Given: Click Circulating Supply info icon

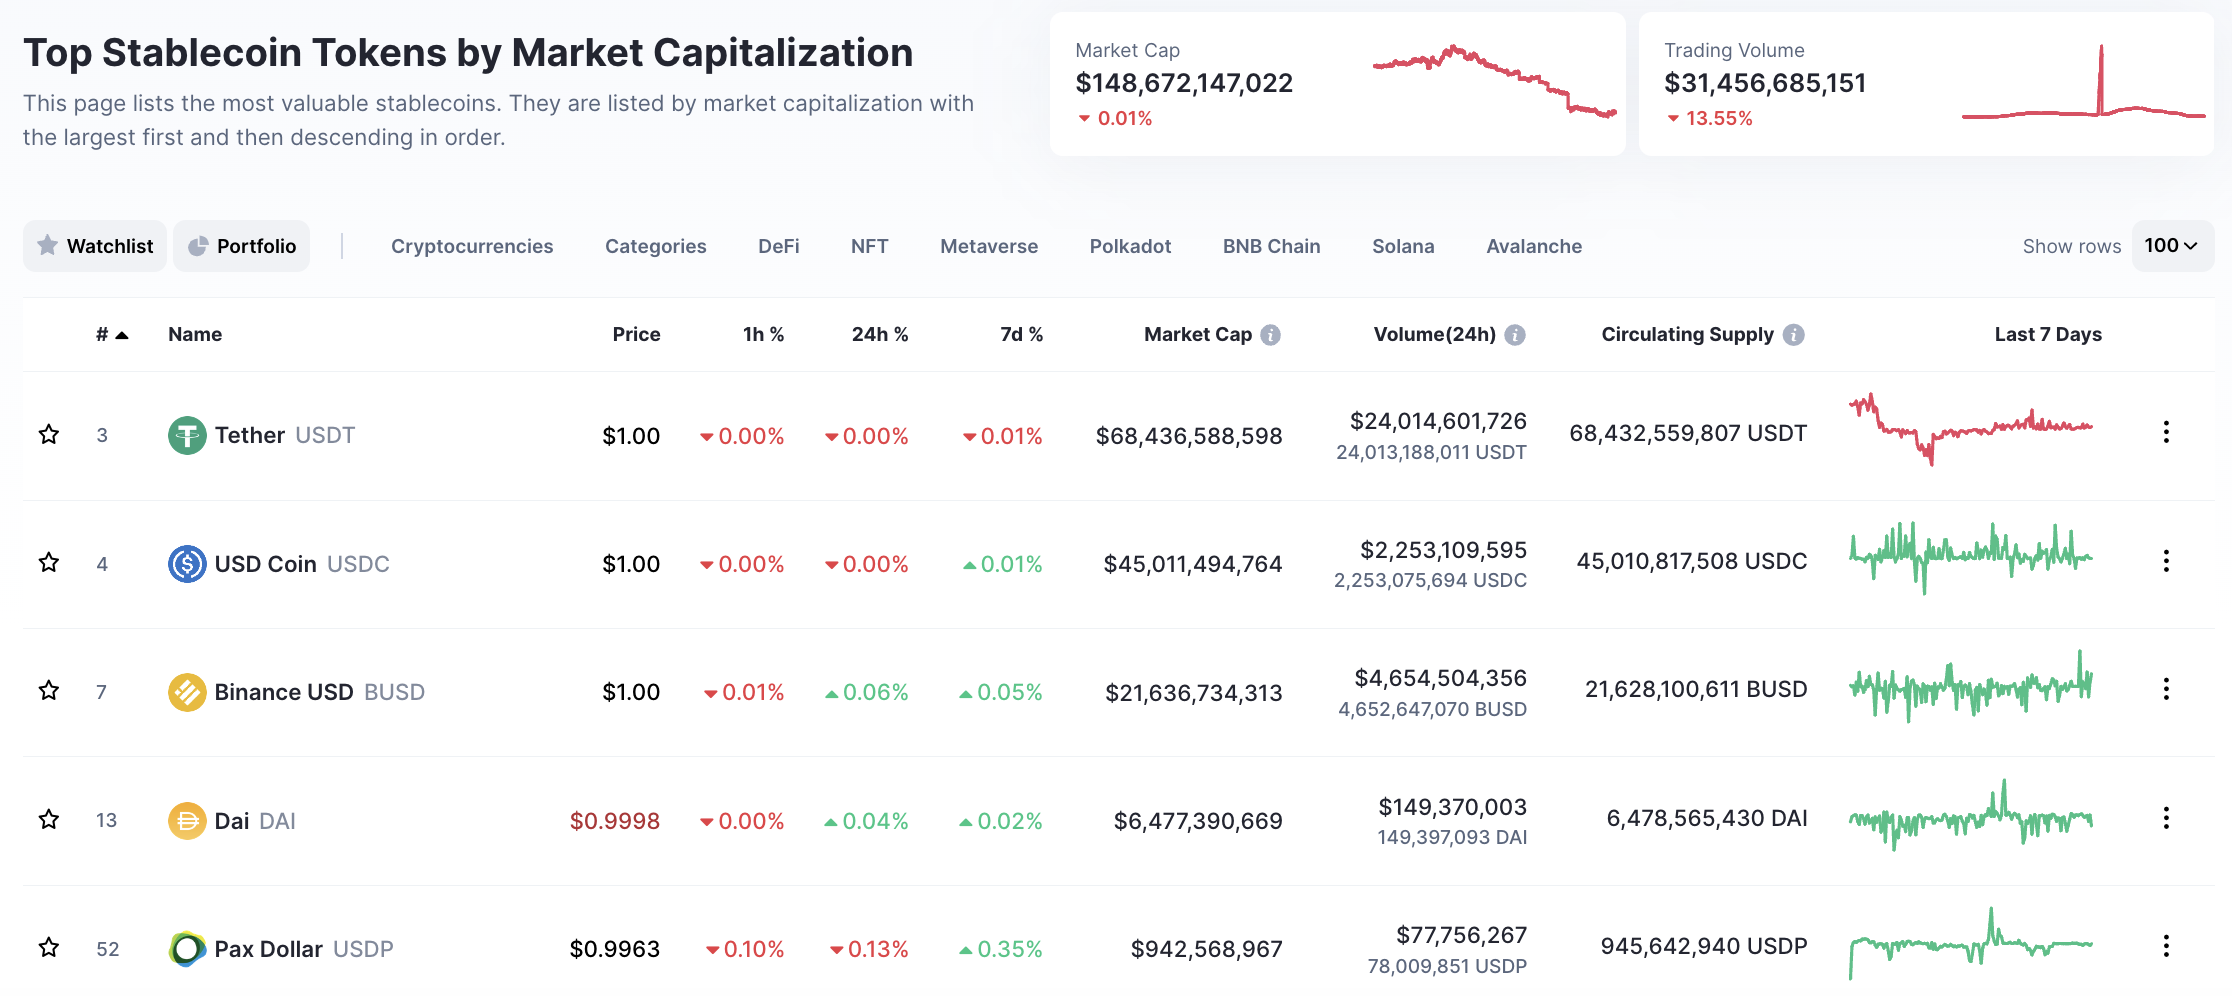Looking at the screenshot, I should coord(1794,335).
